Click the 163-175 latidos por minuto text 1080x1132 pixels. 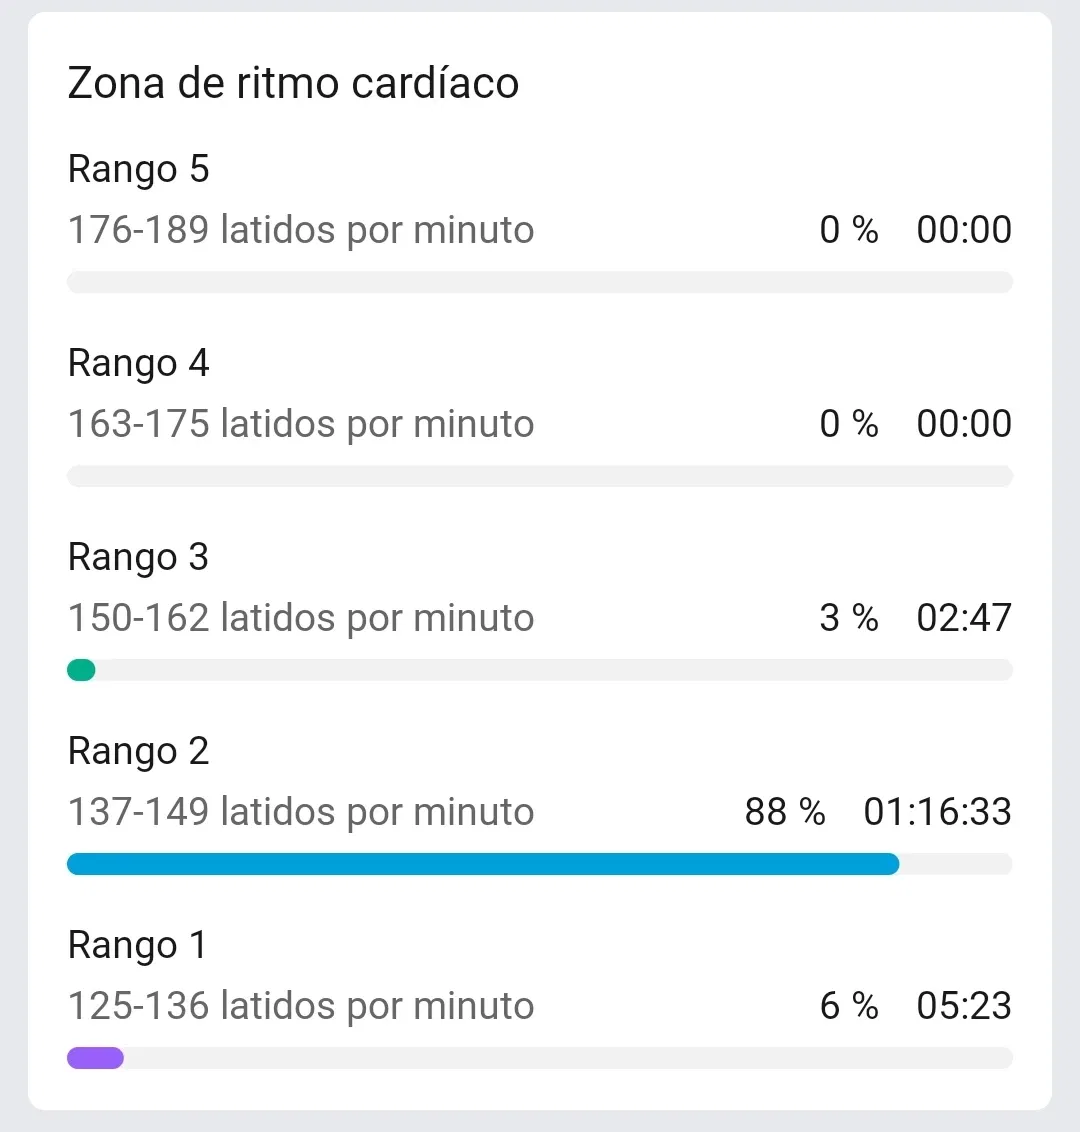coord(301,424)
